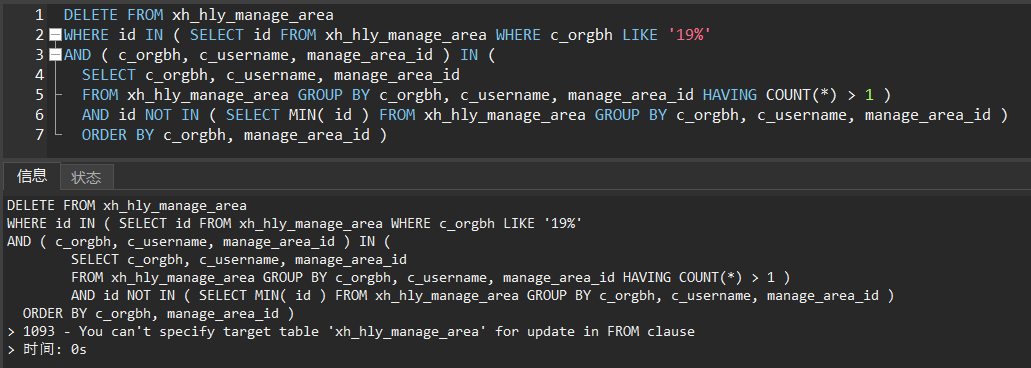This screenshot has height=368, width=1031.
Task: Collapse the code fold at line 3
Action: (x=55, y=55)
